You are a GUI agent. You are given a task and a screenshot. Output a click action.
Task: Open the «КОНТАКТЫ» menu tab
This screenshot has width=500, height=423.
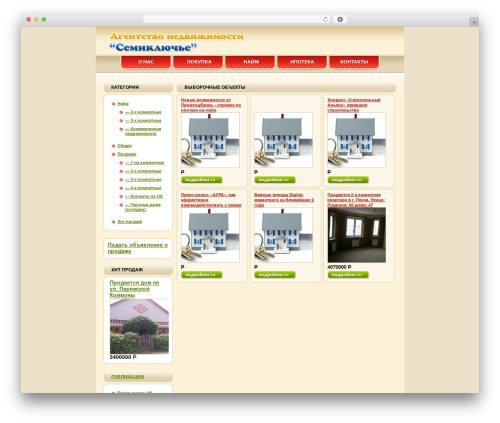pyautogui.click(x=354, y=62)
